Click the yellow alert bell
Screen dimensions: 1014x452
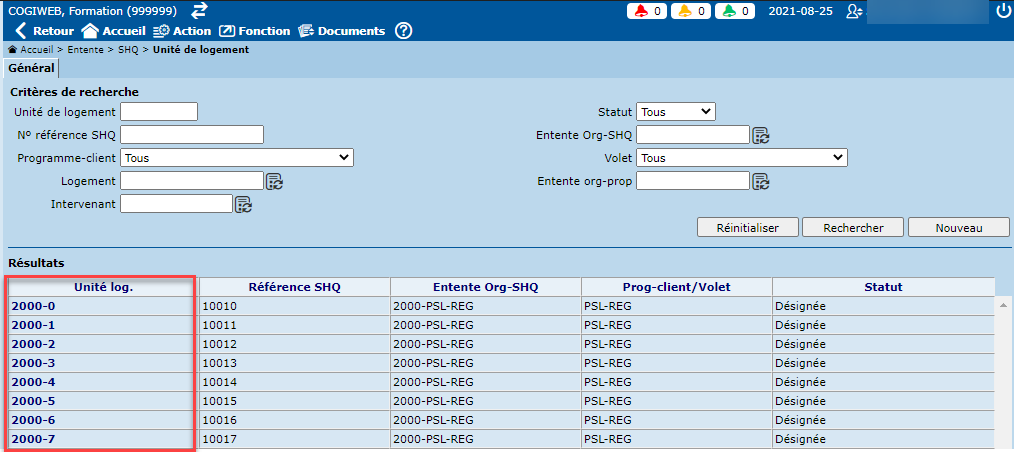(x=687, y=11)
